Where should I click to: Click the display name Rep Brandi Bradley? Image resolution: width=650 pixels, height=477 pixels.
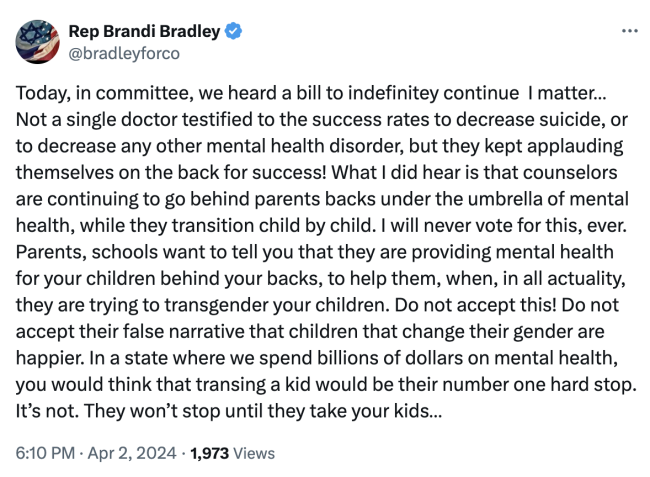(143, 31)
